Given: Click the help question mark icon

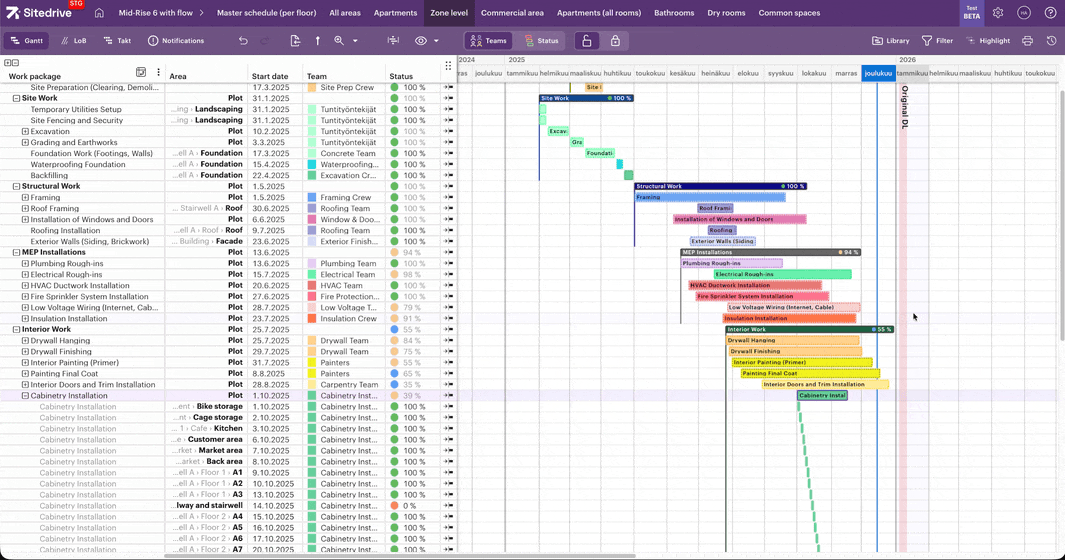Looking at the screenshot, I should tap(1050, 13).
